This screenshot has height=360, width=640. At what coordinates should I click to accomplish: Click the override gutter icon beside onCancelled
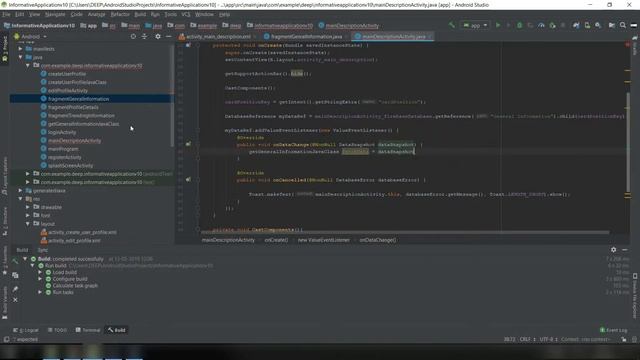[x=188, y=180]
